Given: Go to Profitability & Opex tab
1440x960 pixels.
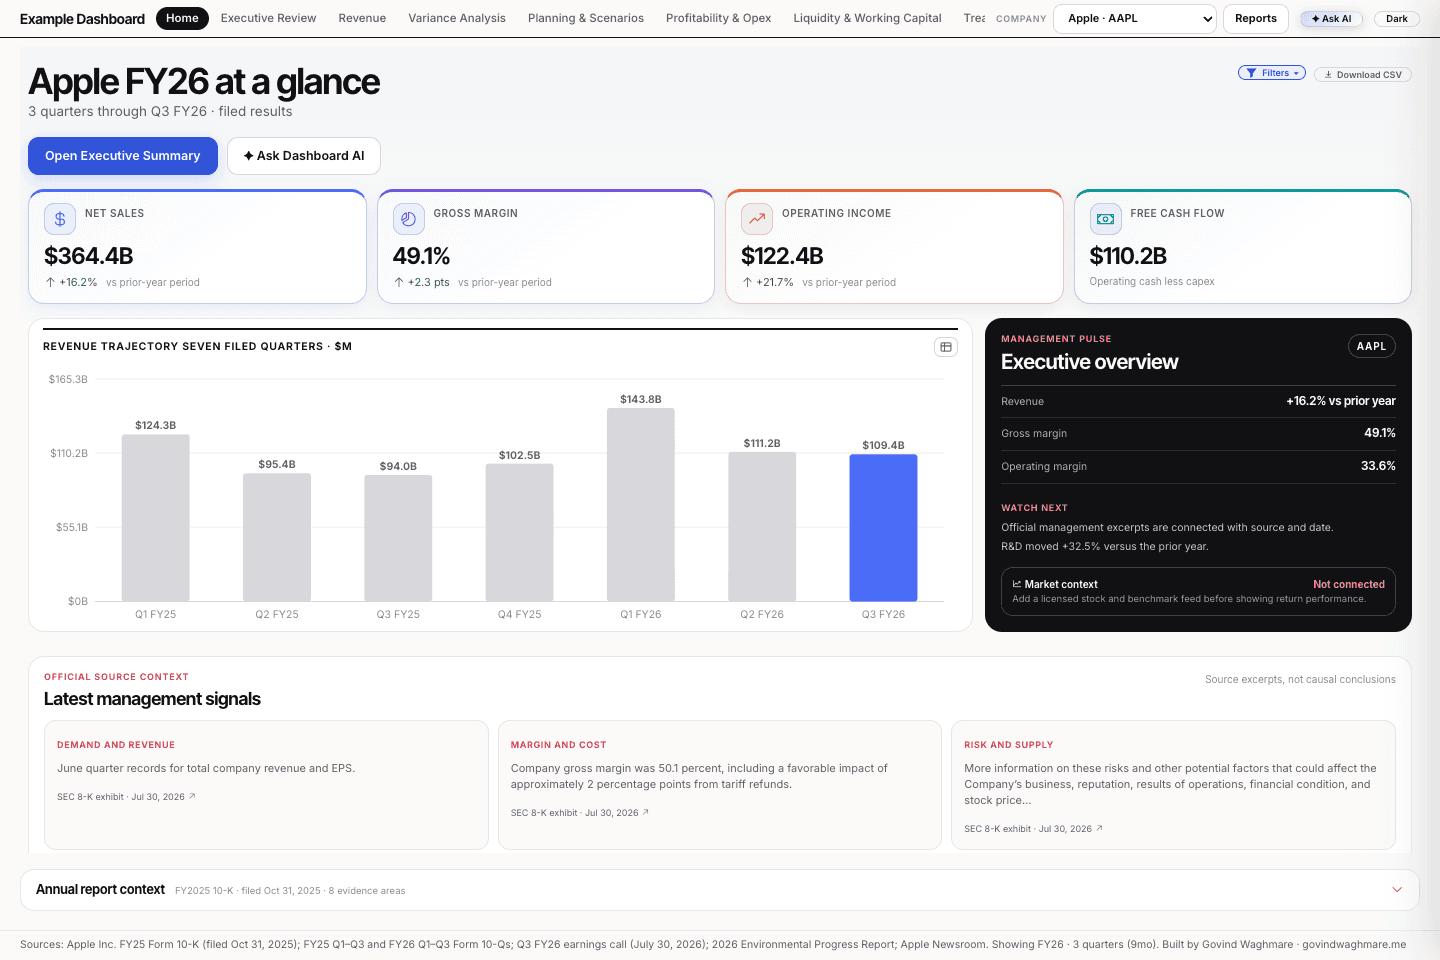Looking at the screenshot, I should tap(718, 18).
